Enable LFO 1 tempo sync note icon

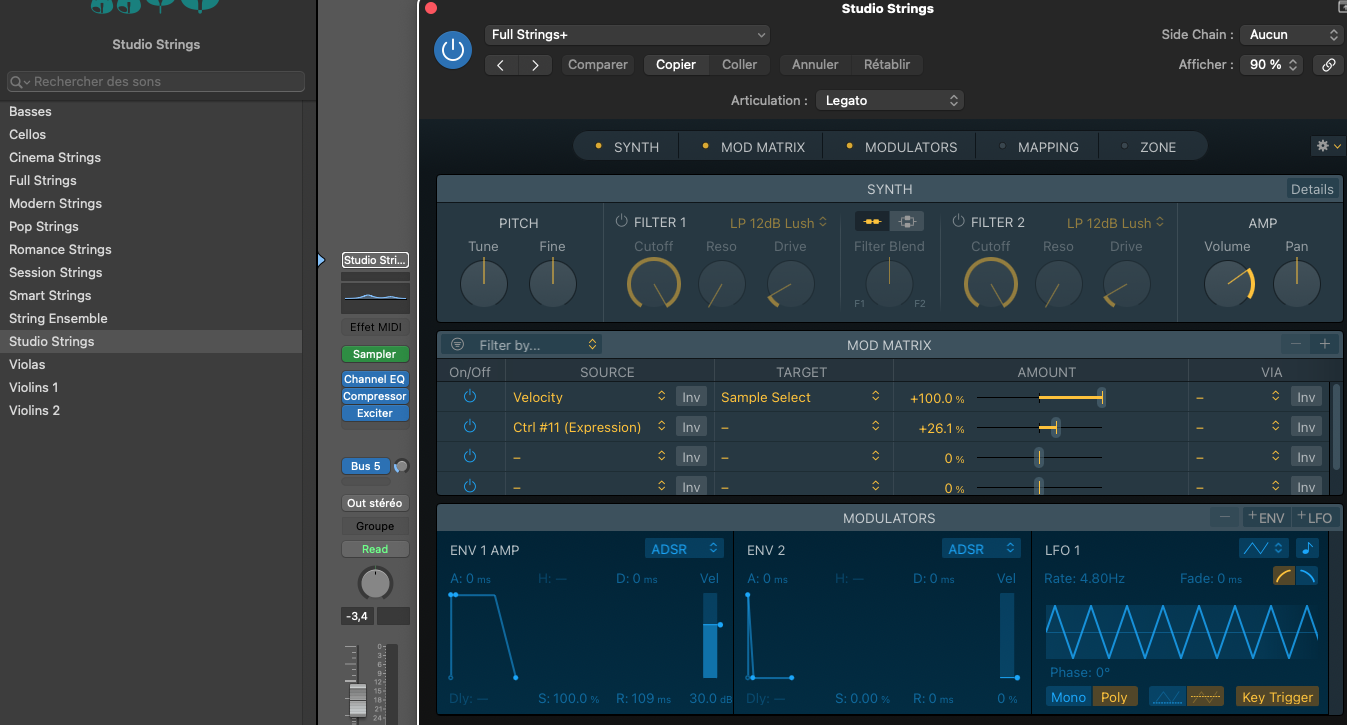(1307, 548)
